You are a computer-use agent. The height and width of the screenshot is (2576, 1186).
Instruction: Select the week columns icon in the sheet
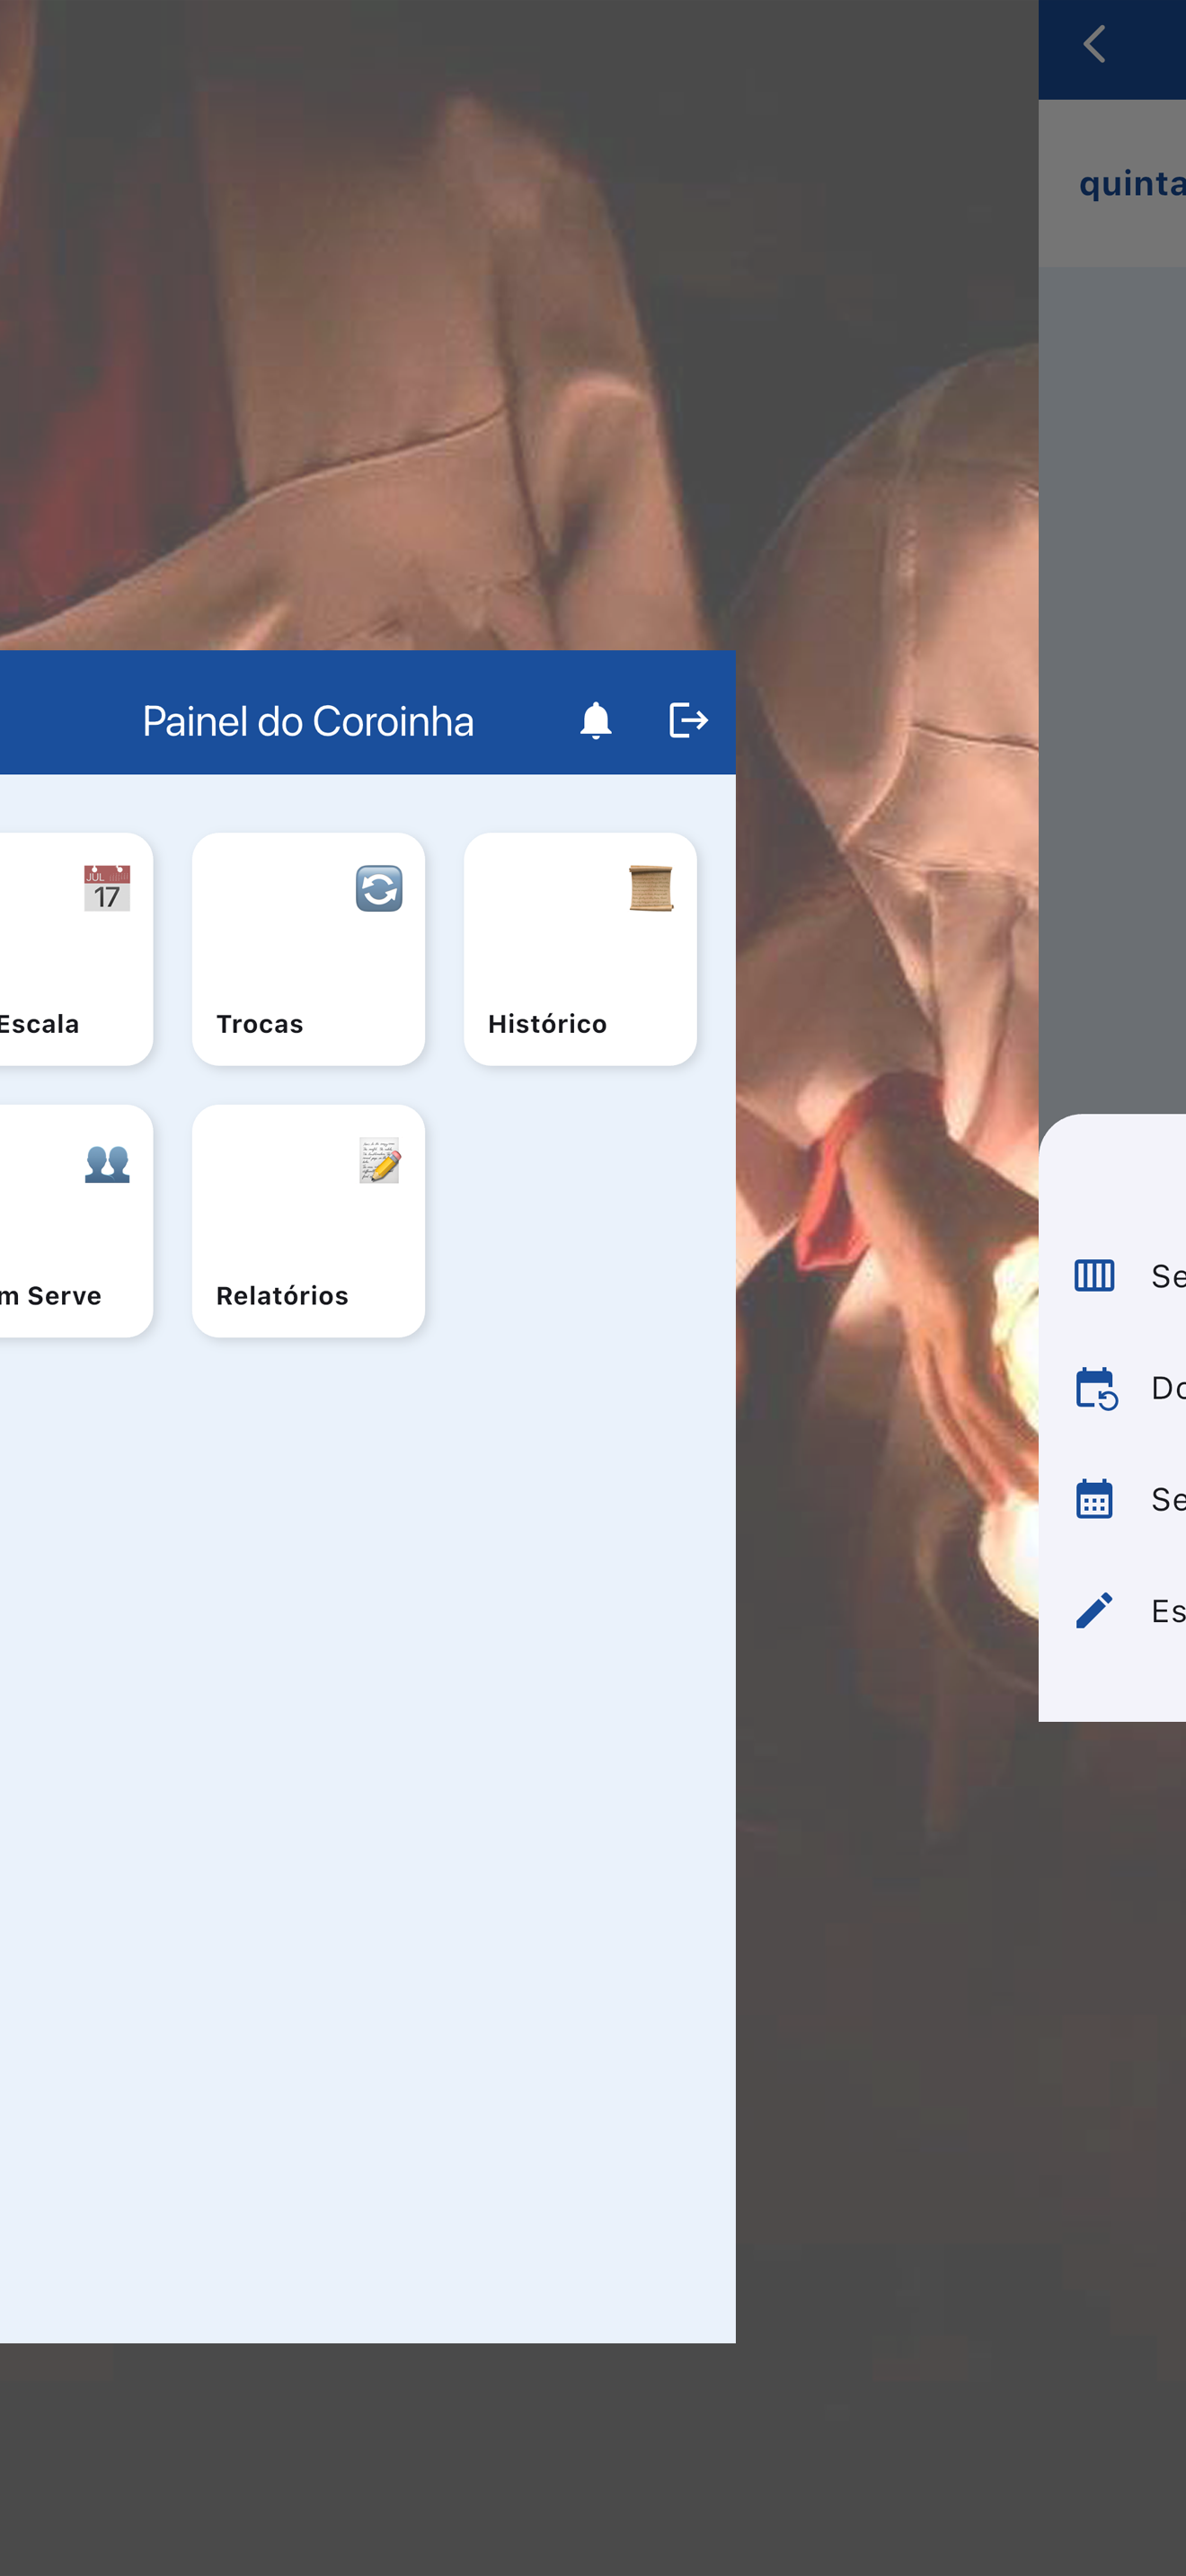tap(1094, 1275)
